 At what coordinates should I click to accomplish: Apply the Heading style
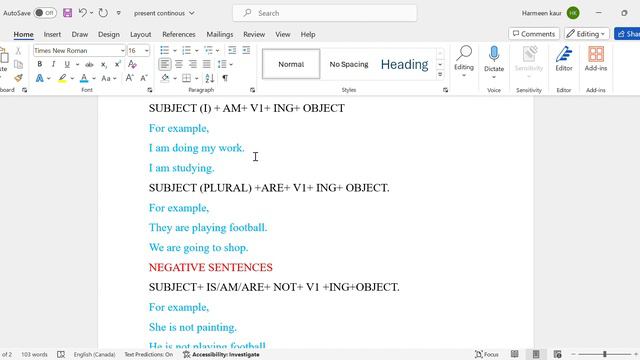[404, 64]
